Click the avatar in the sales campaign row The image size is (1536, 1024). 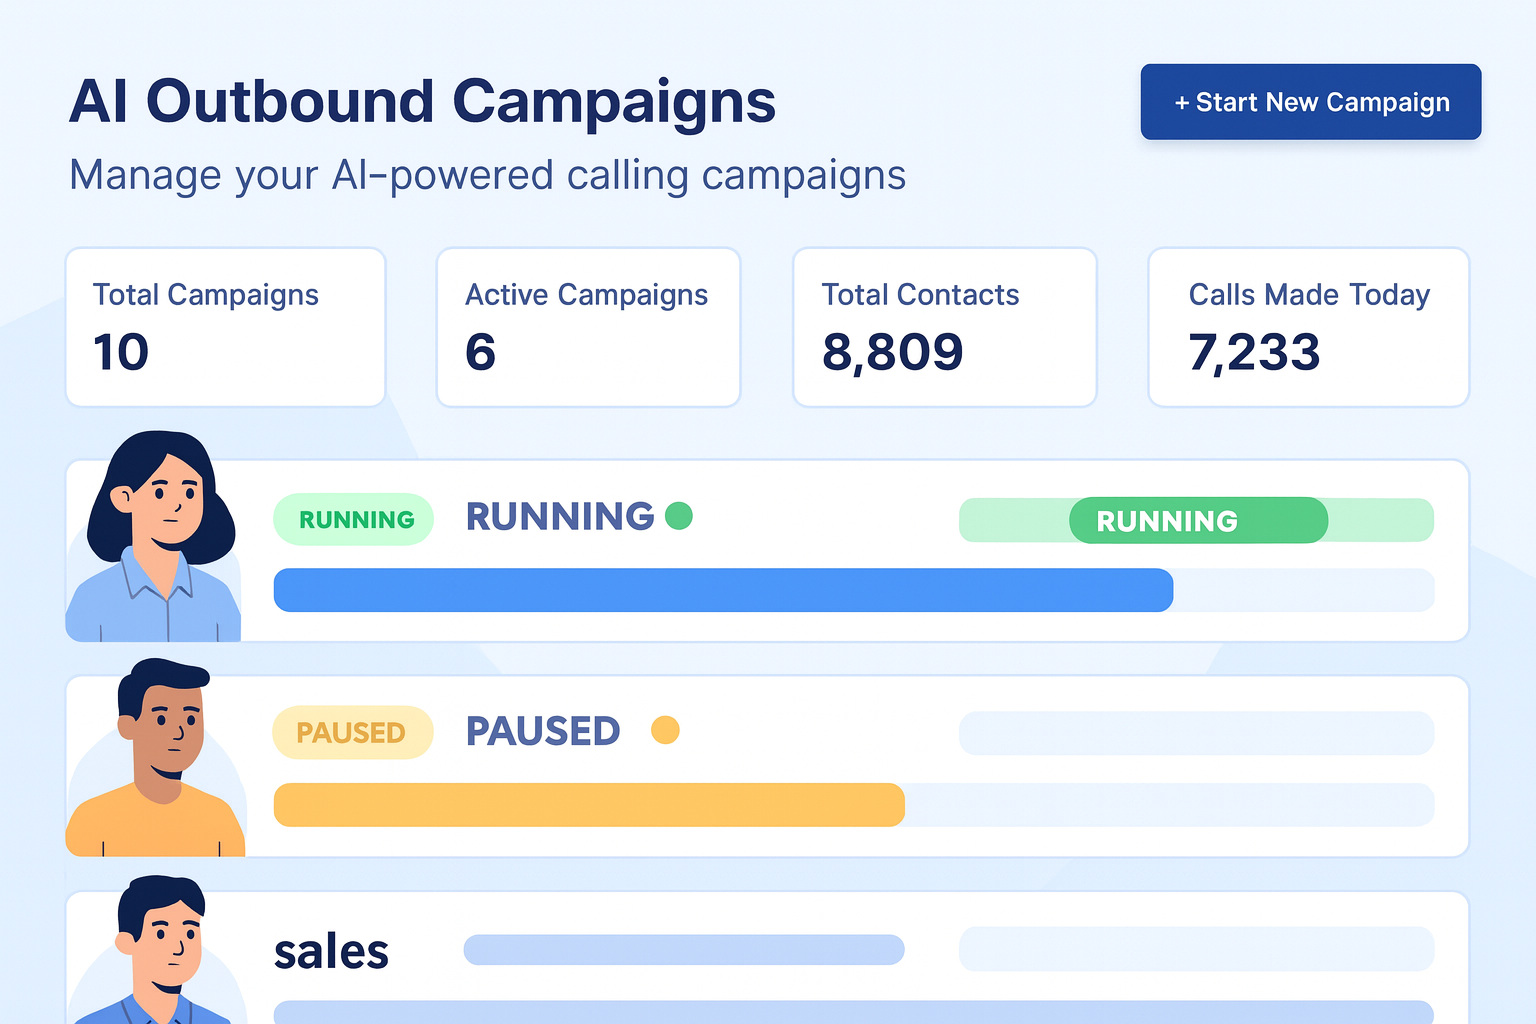click(x=155, y=950)
